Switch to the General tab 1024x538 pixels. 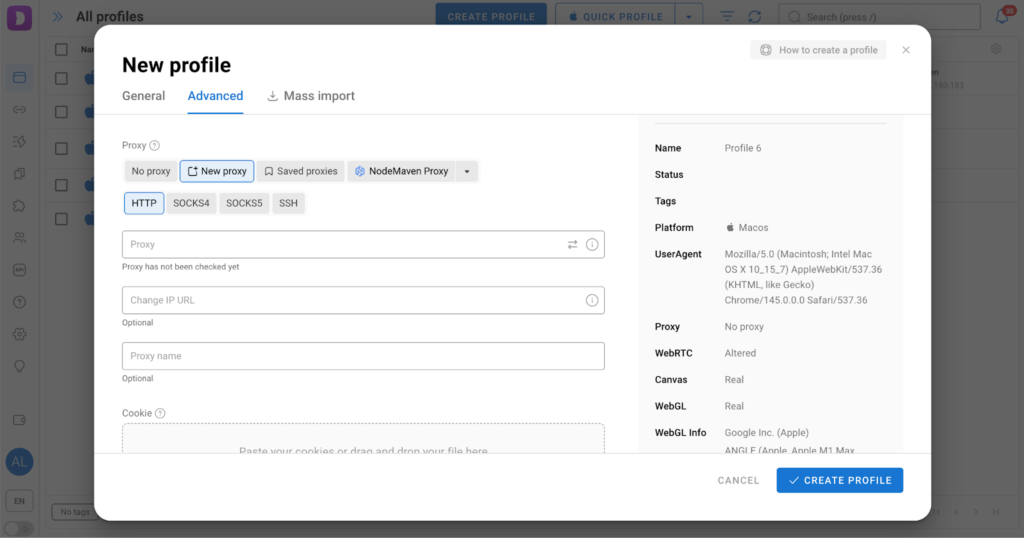click(x=143, y=96)
